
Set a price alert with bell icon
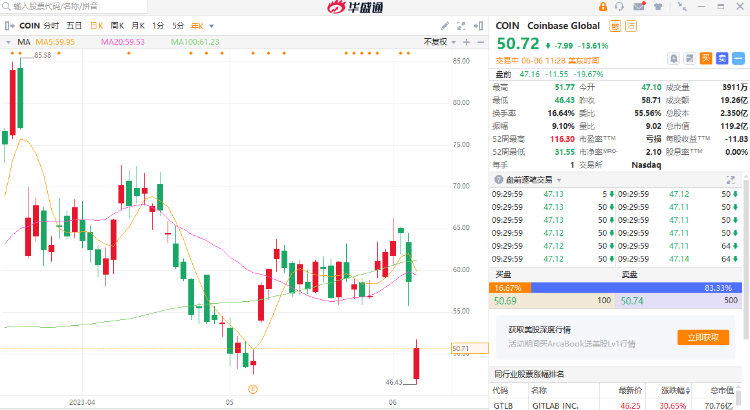(x=673, y=58)
